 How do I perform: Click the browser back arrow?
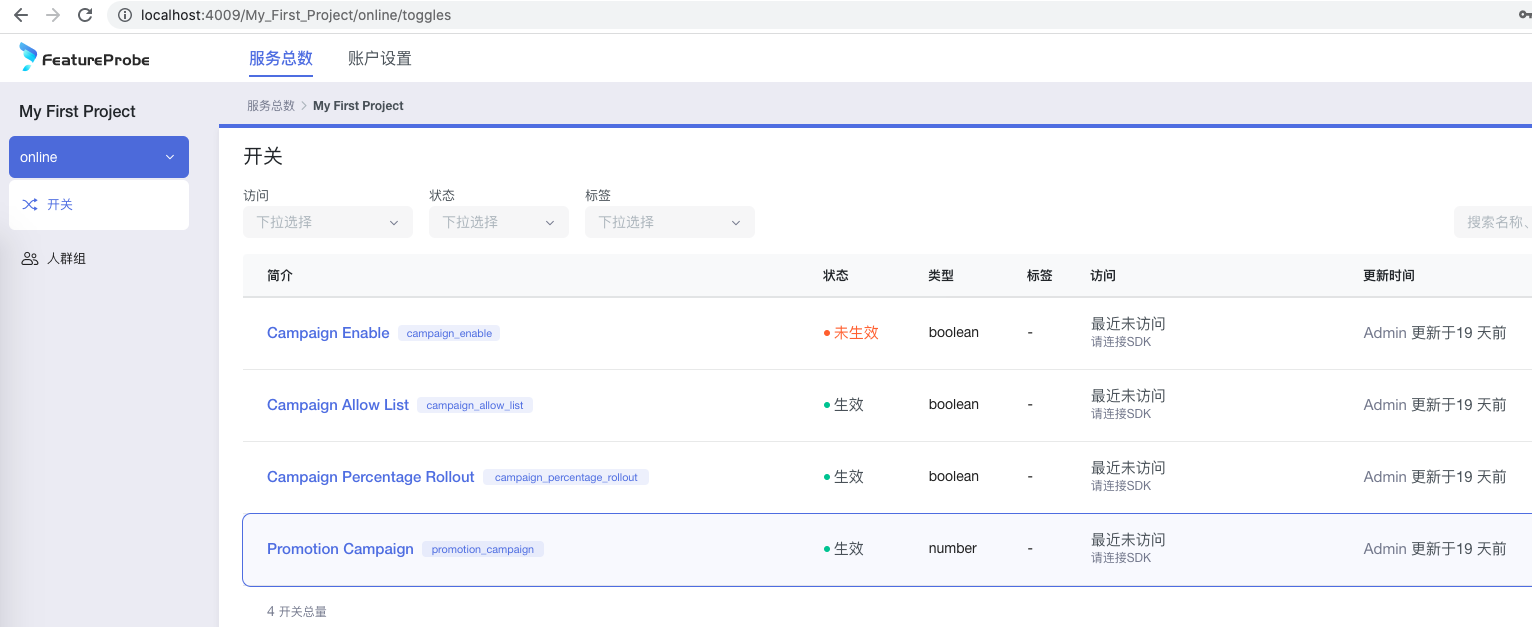click(21, 15)
